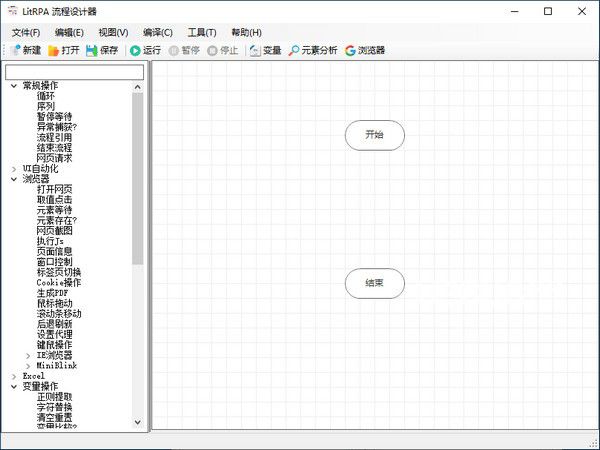Select 键鼠操作 activity
The height and width of the screenshot is (450, 600).
(x=54, y=345)
